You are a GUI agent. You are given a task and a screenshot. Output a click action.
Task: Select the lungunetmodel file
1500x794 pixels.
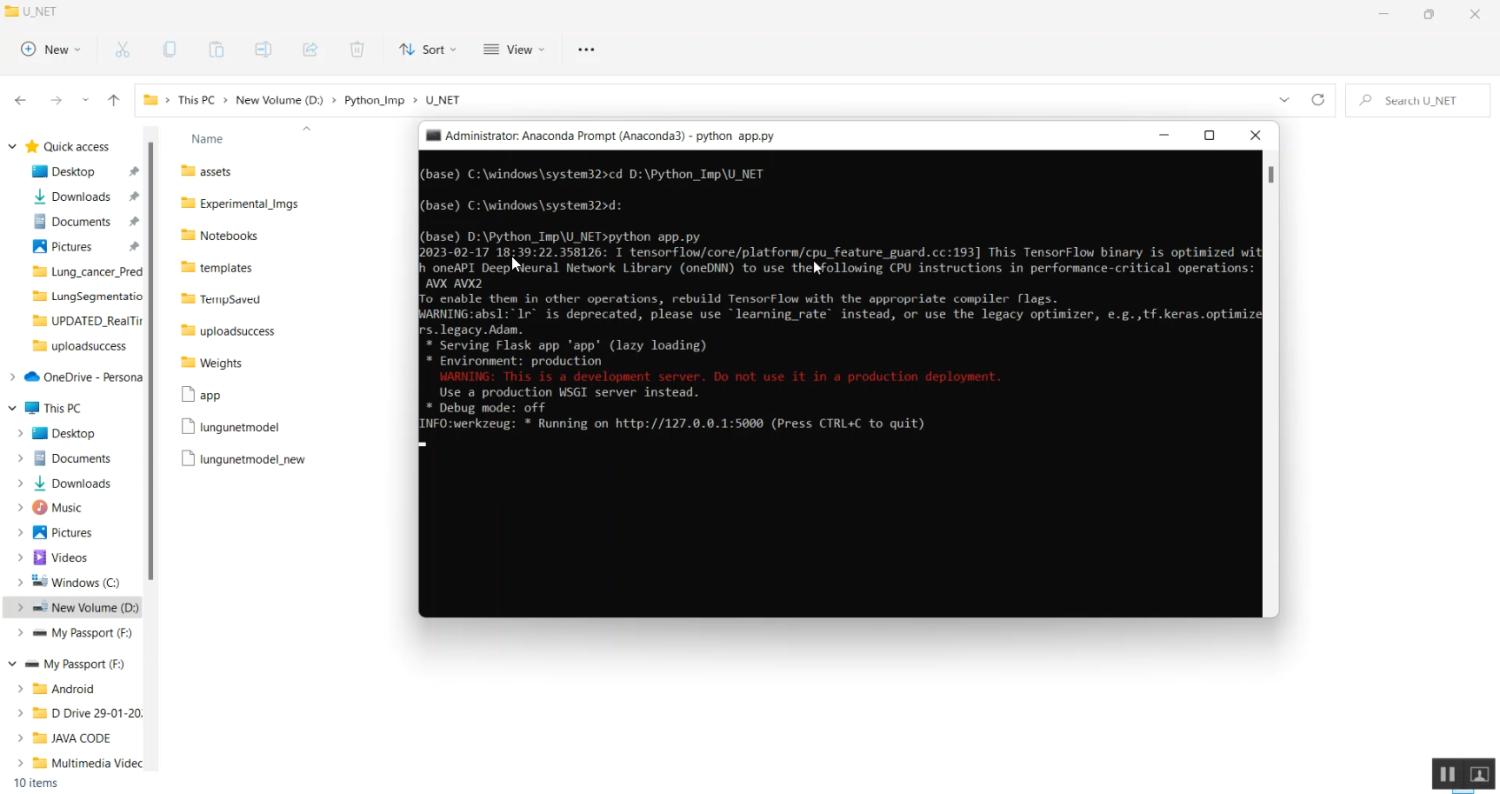[x=230, y=427]
